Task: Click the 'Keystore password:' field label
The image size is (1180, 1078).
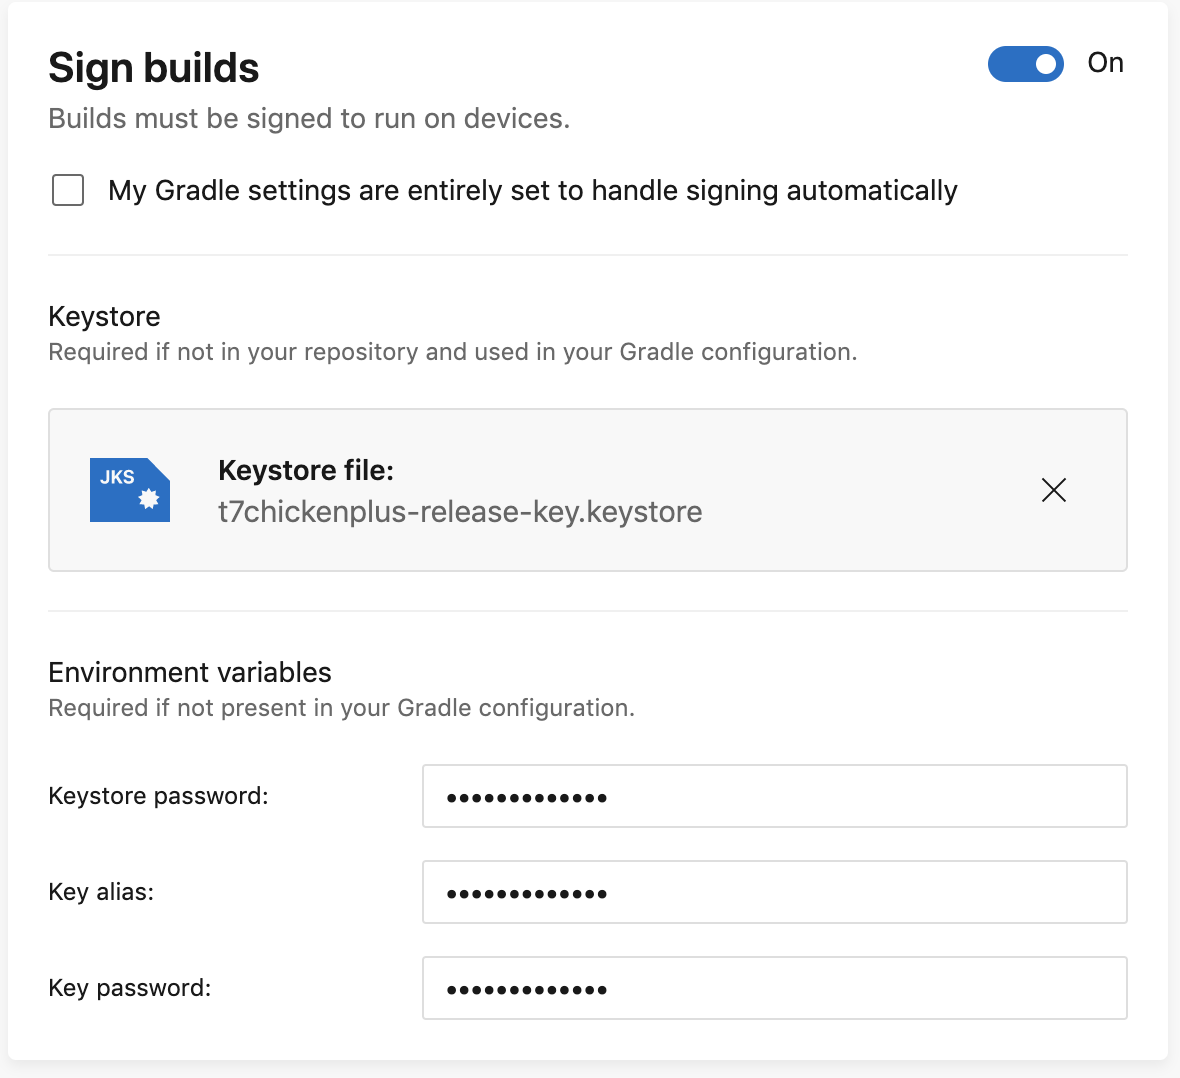Action: pyautogui.click(x=158, y=796)
